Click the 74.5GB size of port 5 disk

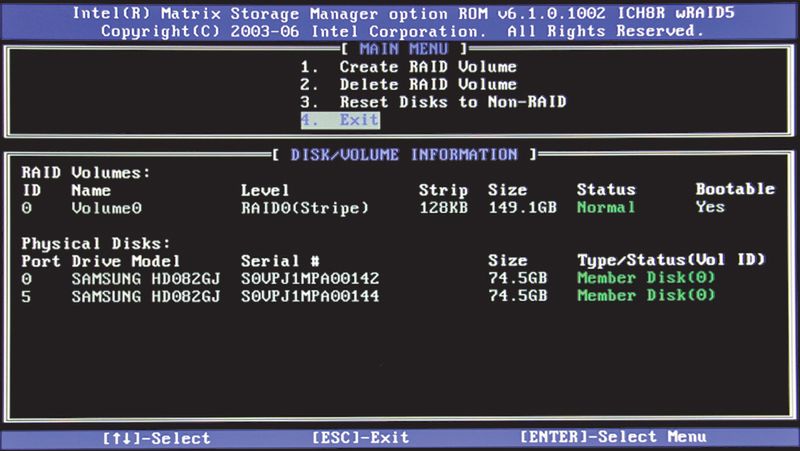517,295
